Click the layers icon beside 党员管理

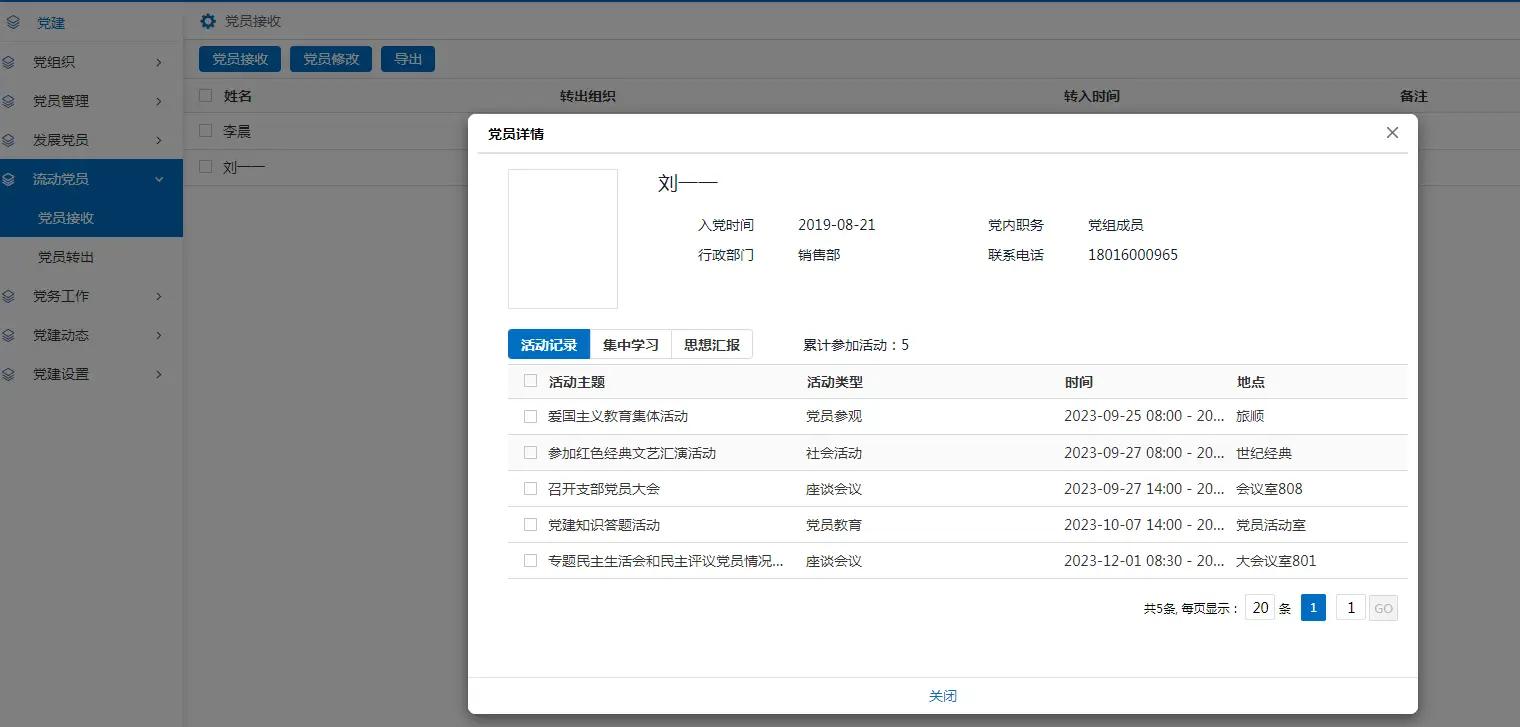coord(9,101)
